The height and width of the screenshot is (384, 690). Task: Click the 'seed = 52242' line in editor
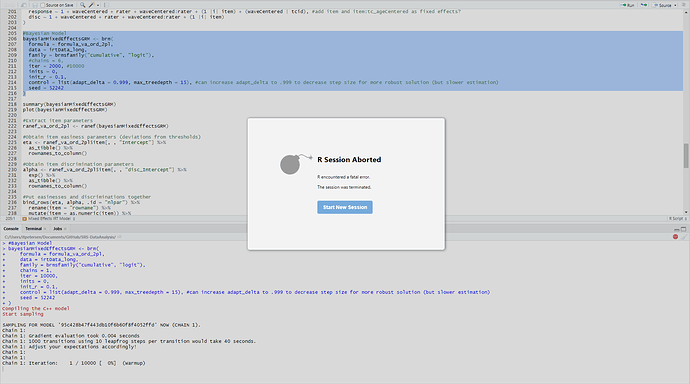coord(46,88)
